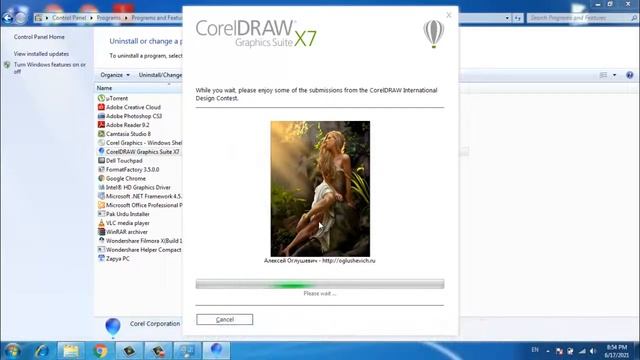Viewport: 640px width, 360px height.
Task: Click the change view icon
Action: coord(603,75)
